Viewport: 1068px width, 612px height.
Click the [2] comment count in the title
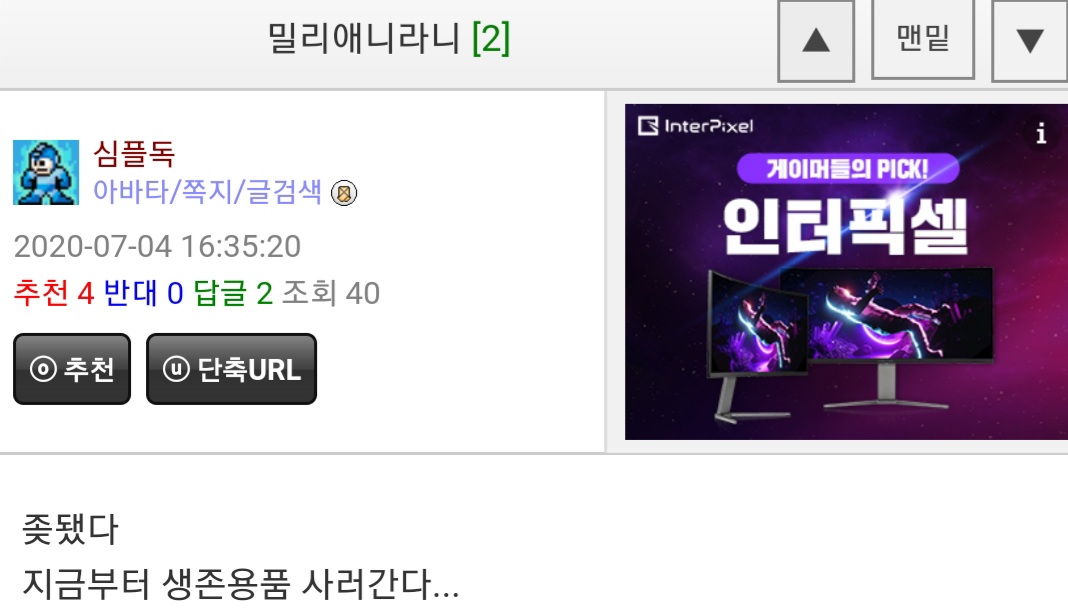click(491, 38)
